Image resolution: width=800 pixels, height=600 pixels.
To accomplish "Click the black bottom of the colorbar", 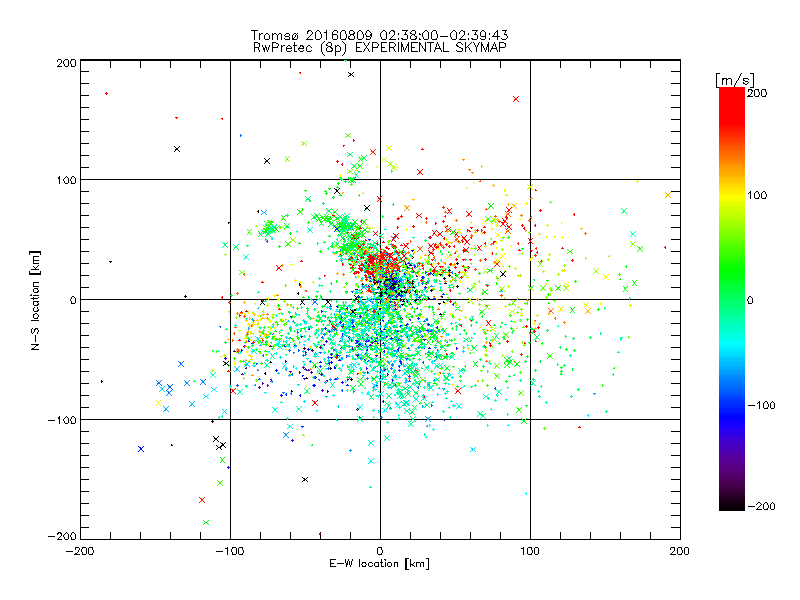I will point(732,503).
